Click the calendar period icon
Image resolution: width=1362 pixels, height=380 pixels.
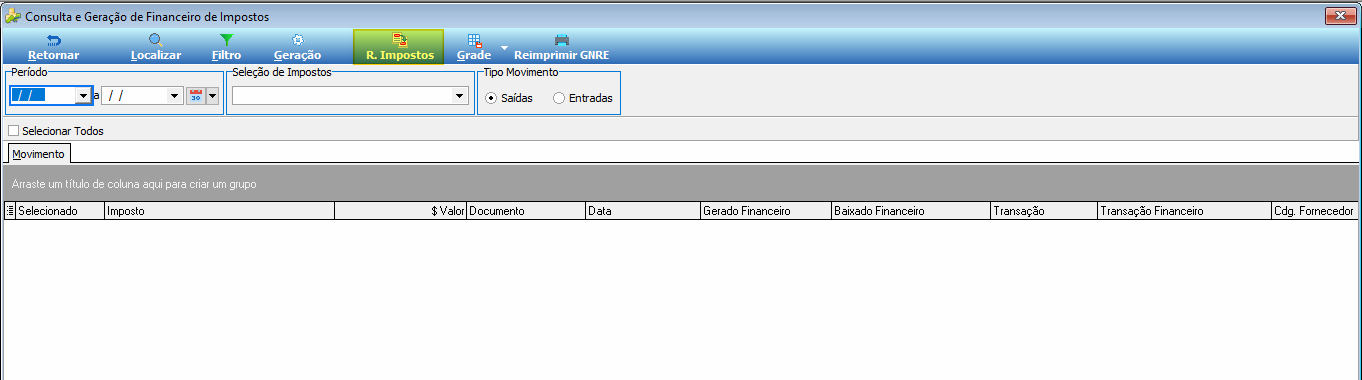(196, 96)
